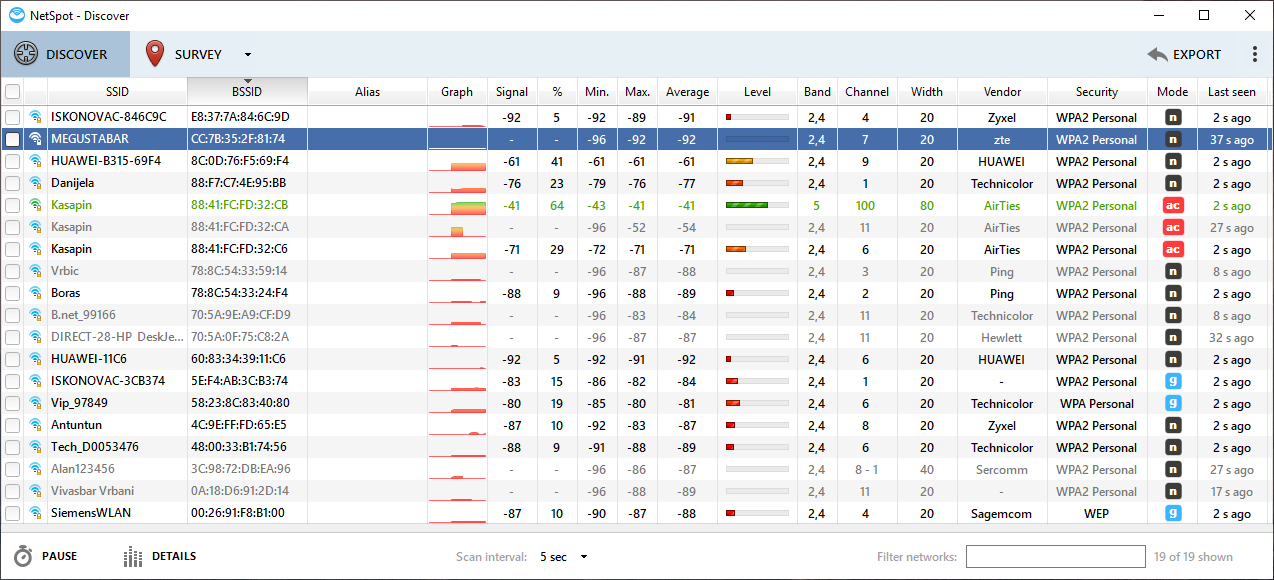Click Wi-Fi icon for Boras network
This screenshot has height=580, width=1274.
click(x=36, y=293)
